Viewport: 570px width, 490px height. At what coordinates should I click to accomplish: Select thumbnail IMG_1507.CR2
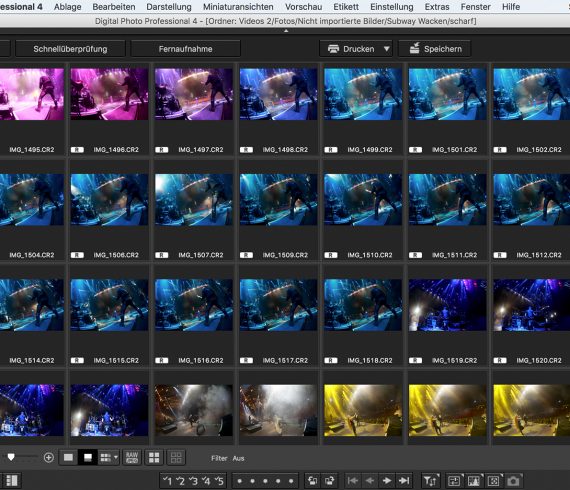[x=194, y=199]
